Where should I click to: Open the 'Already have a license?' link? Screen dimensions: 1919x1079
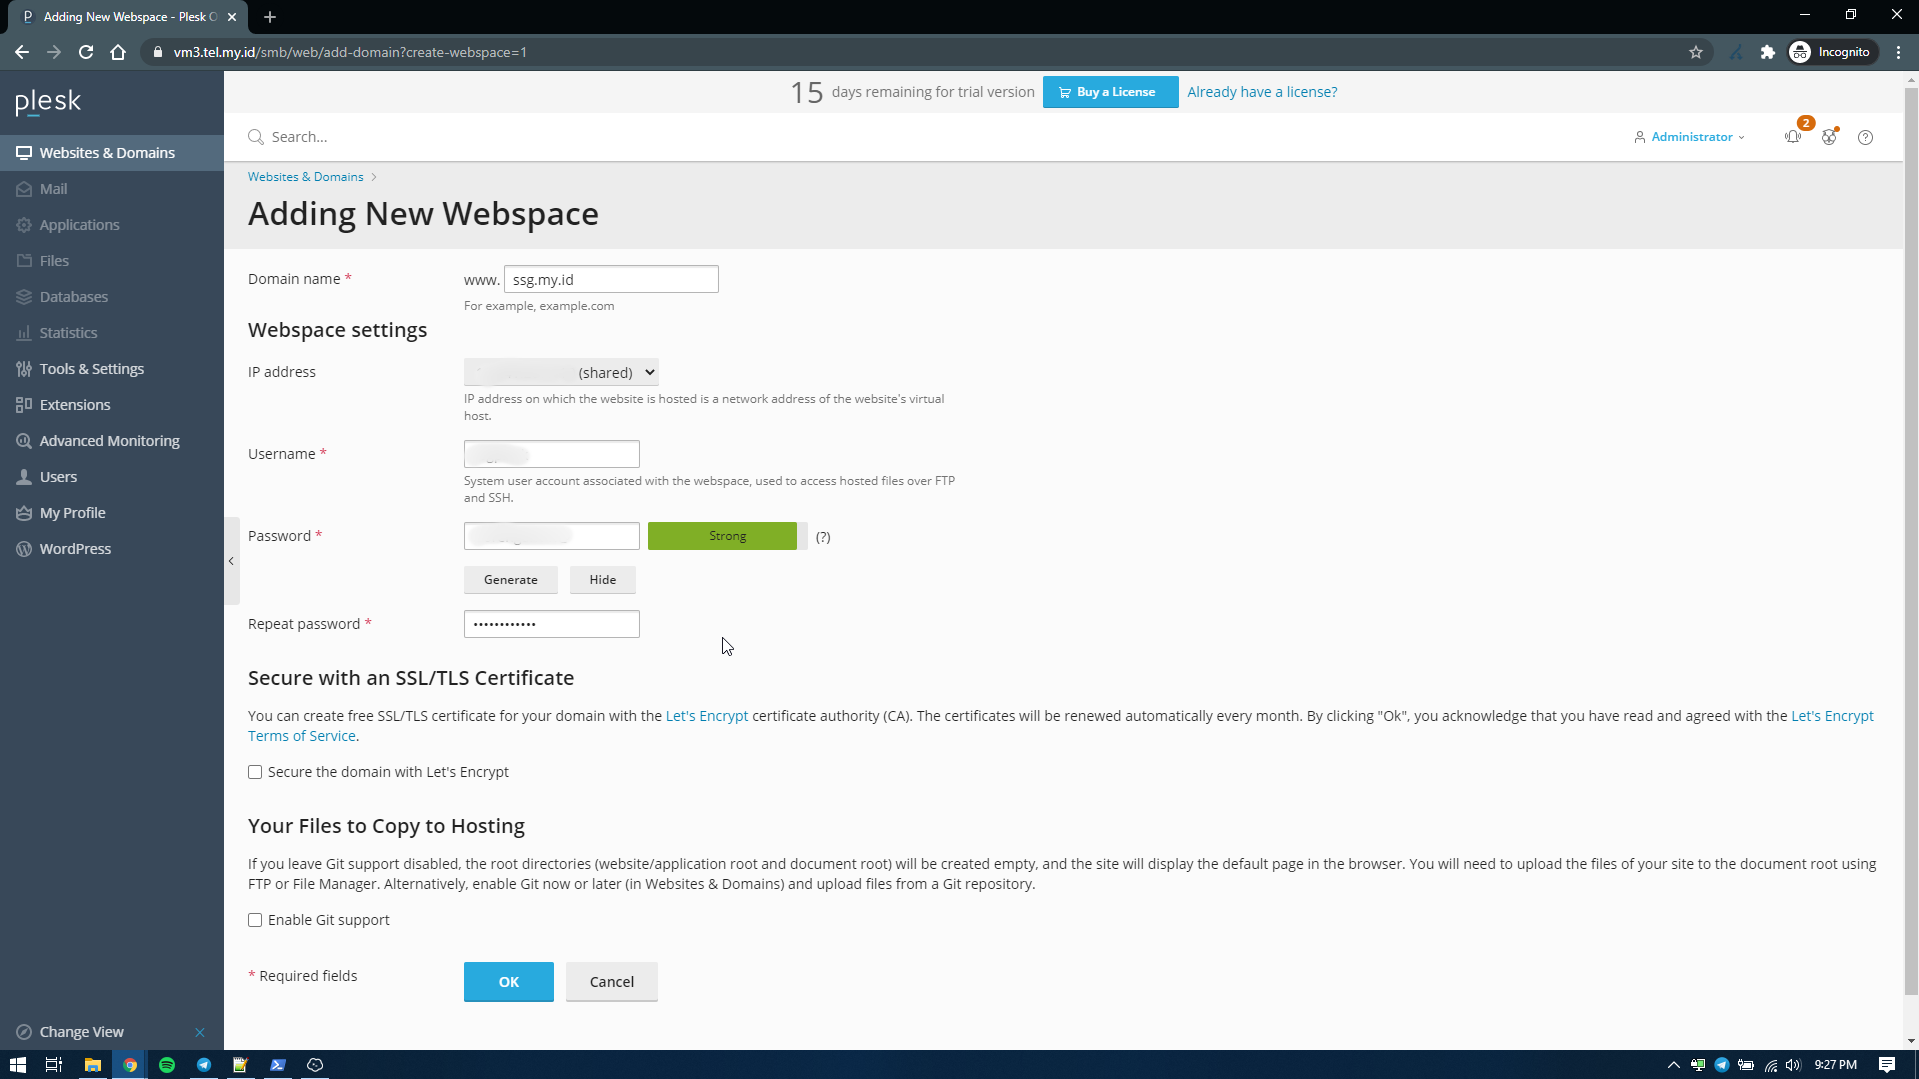[x=1262, y=92]
